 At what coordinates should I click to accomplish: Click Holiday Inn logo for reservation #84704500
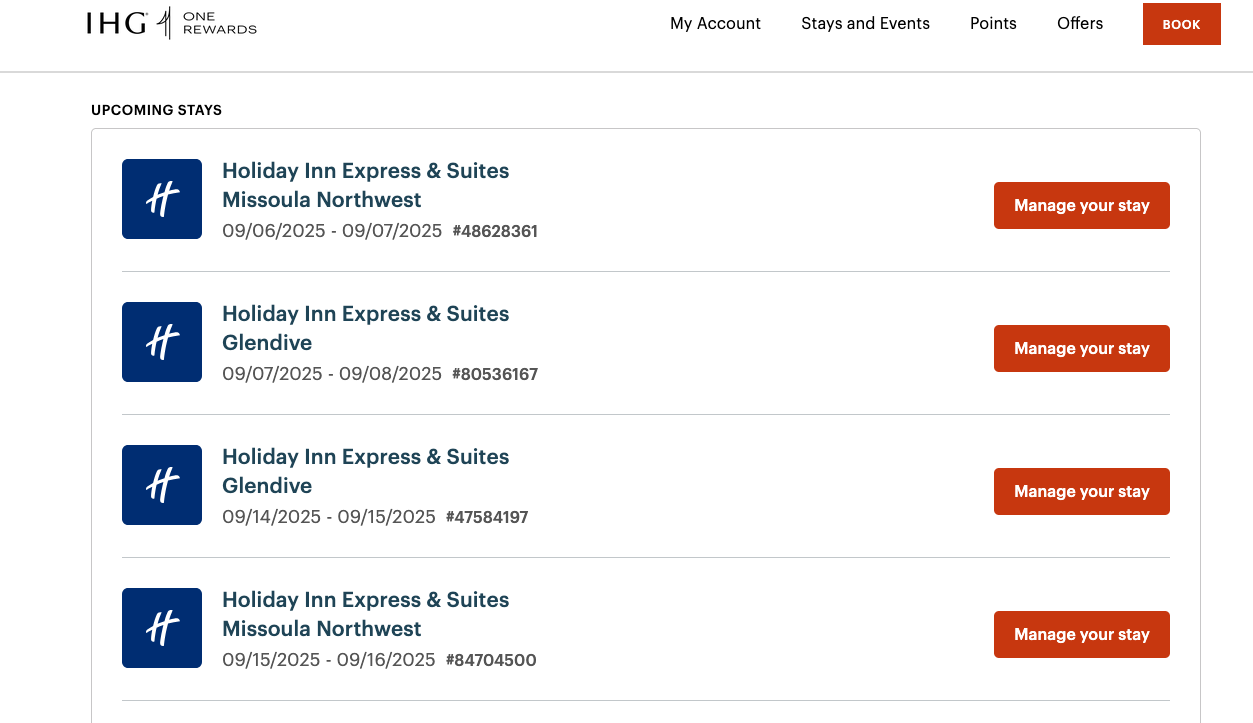(x=162, y=628)
